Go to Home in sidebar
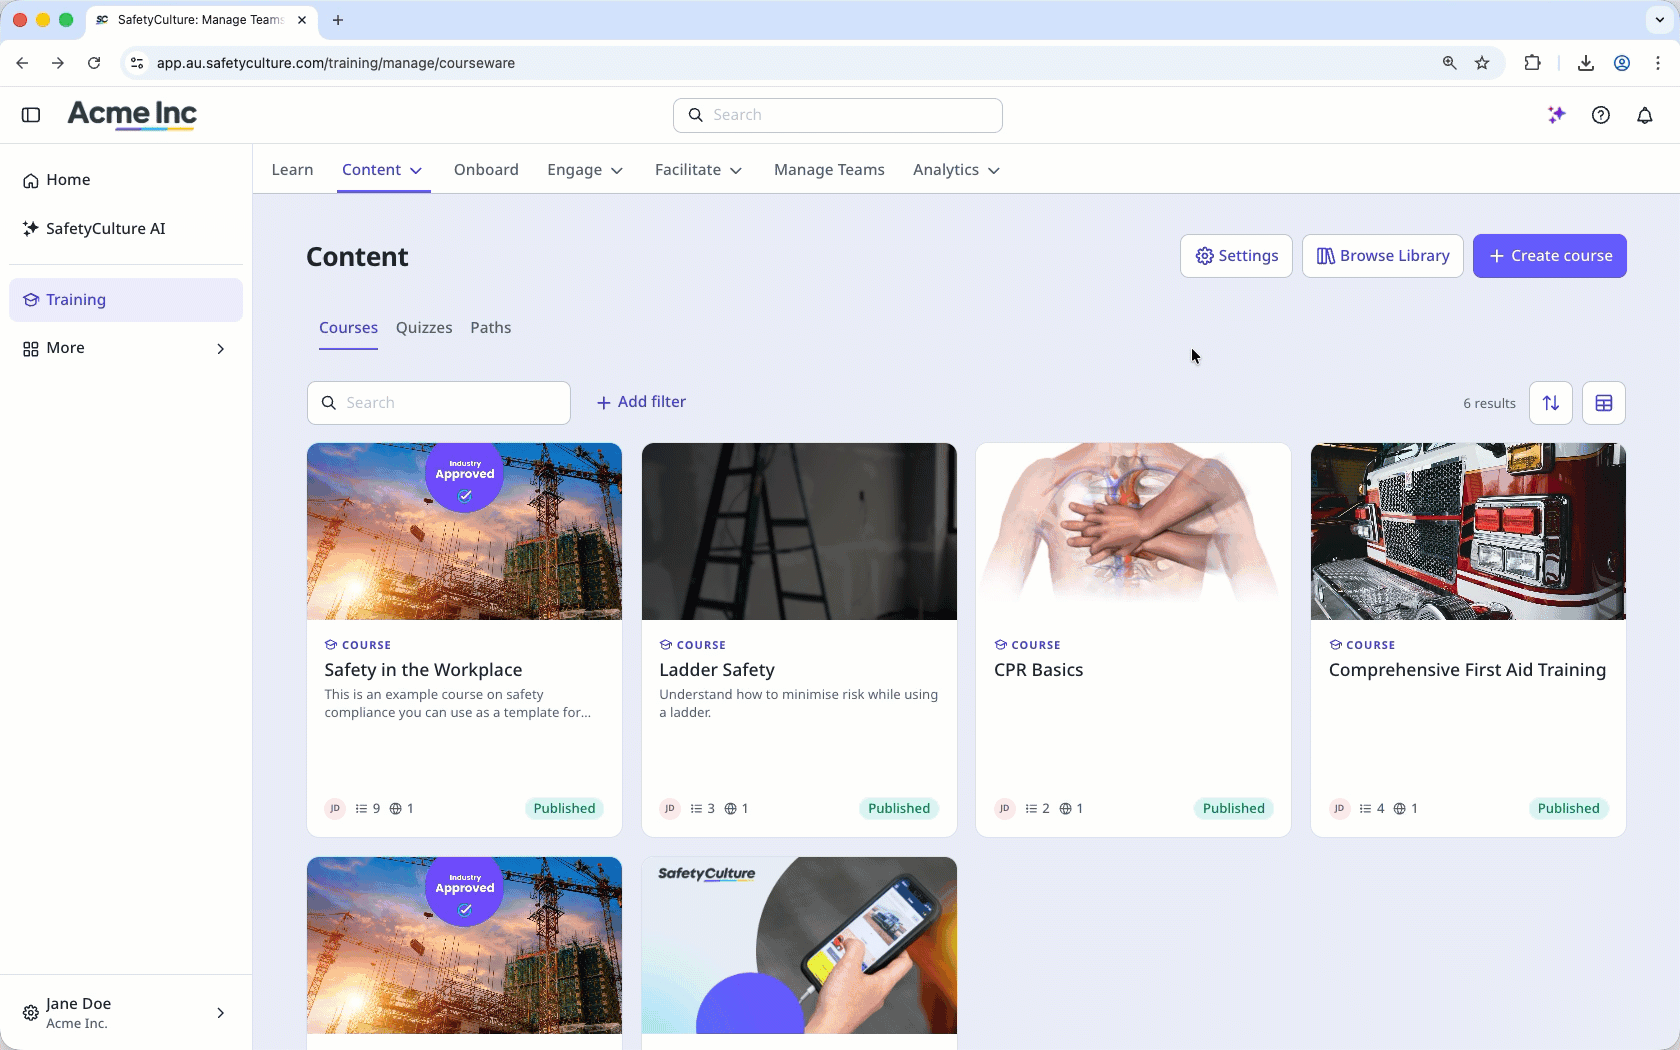This screenshot has height=1050, width=1680. click(126, 180)
